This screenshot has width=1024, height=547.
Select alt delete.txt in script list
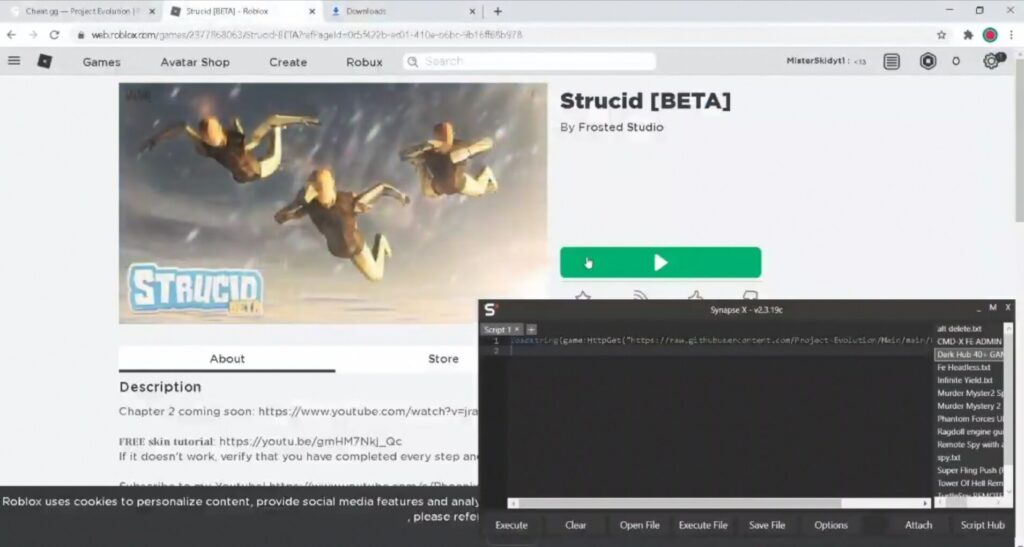[x=959, y=328]
